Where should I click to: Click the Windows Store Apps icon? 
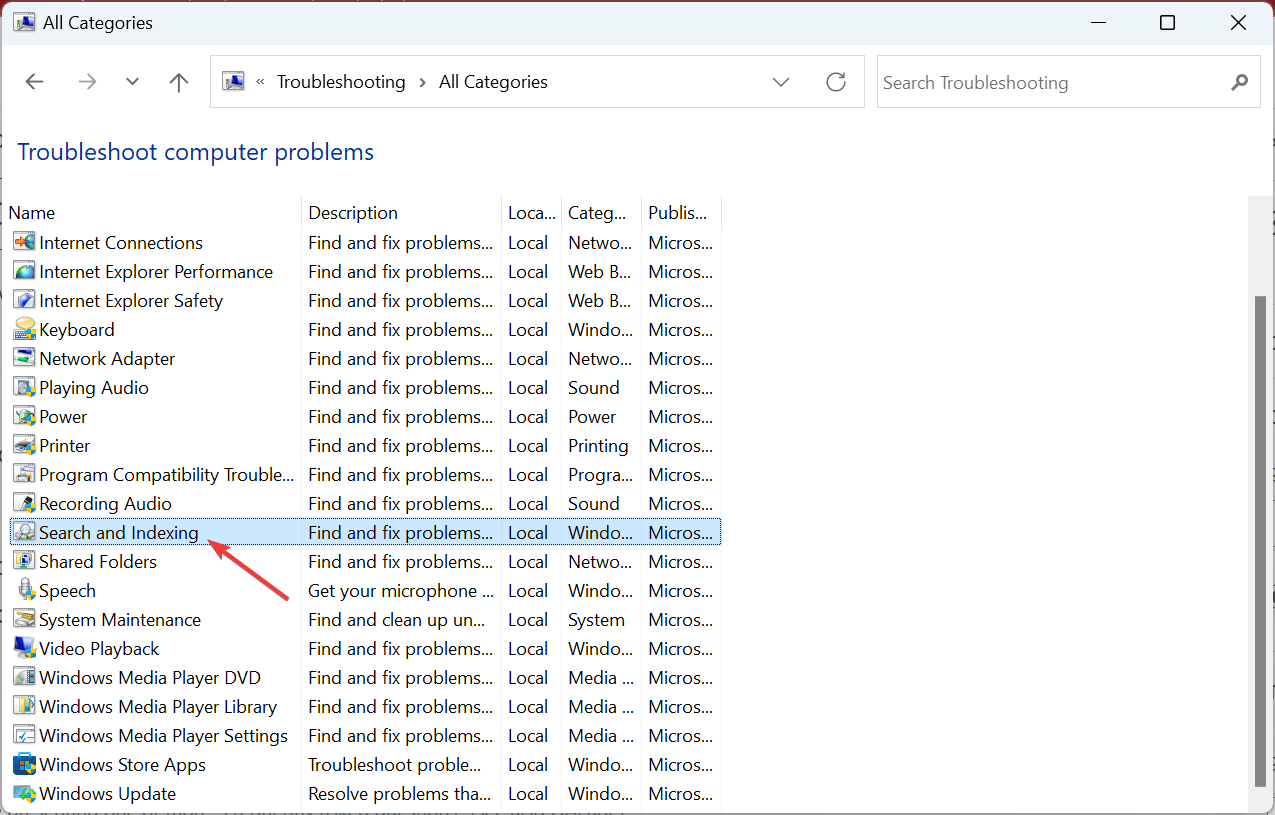coord(24,764)
